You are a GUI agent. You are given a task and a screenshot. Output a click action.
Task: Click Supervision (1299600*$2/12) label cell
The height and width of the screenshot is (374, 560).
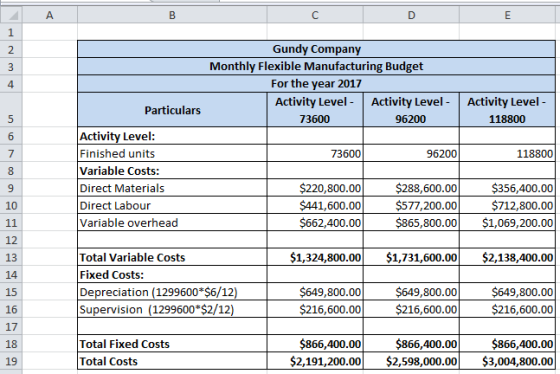pos(172,309)
